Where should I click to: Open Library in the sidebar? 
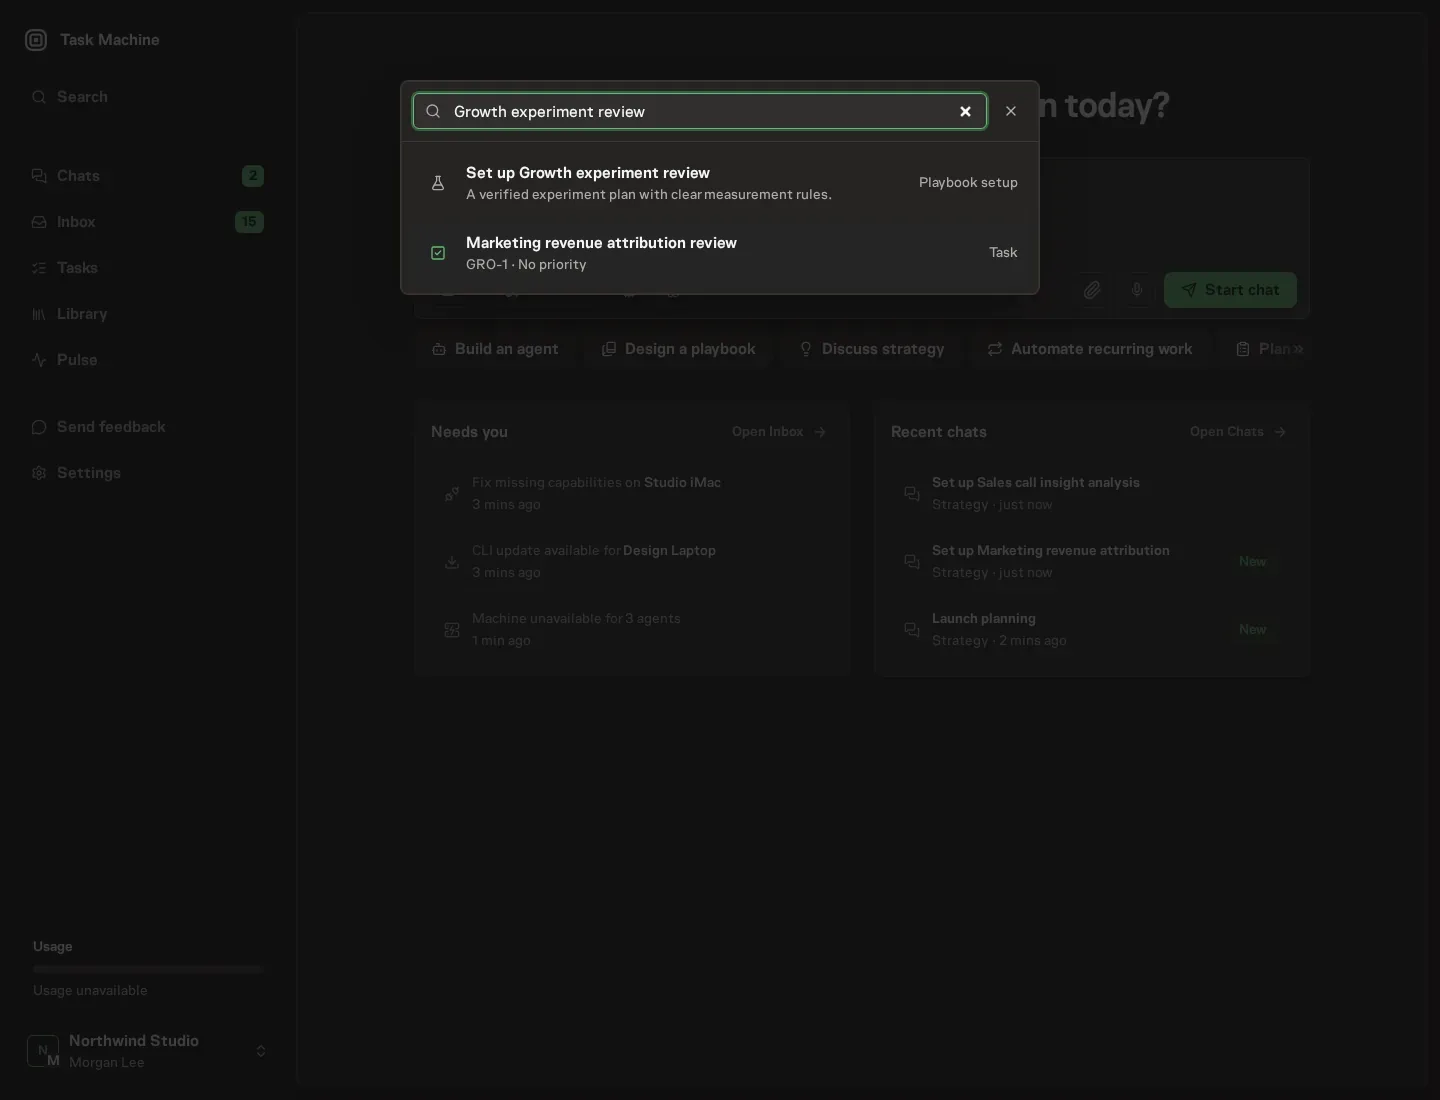148,314
